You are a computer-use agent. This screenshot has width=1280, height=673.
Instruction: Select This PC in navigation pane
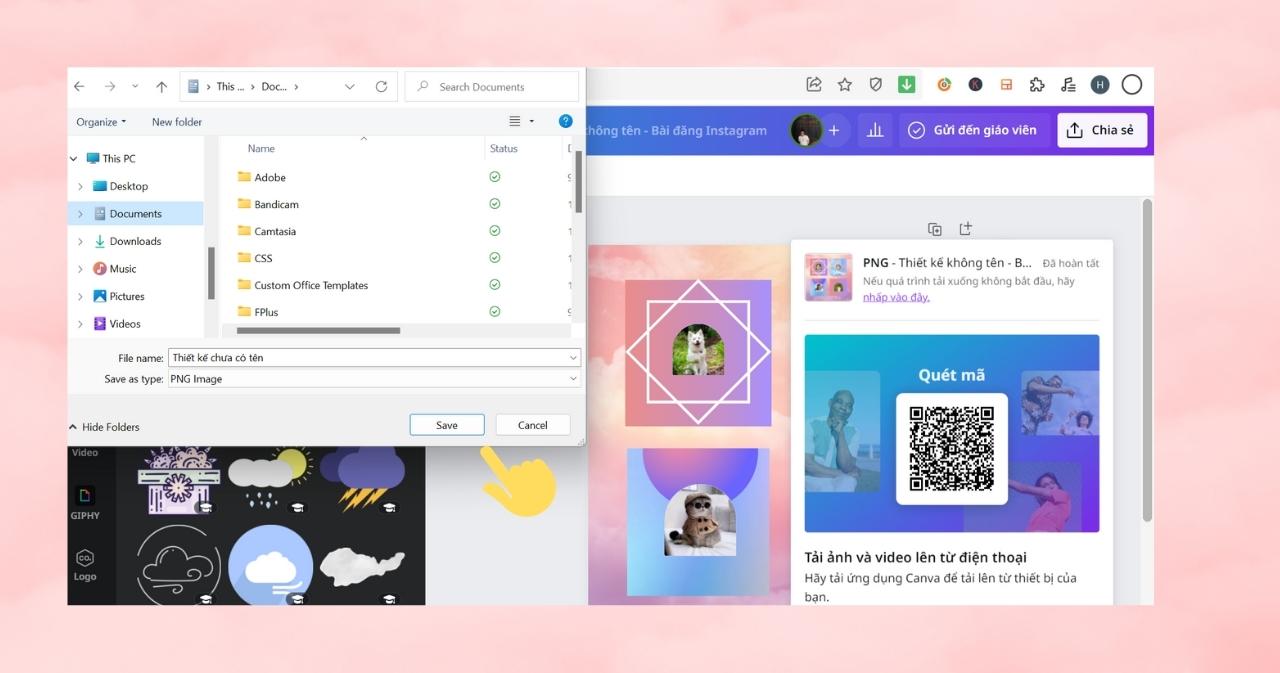111,159
